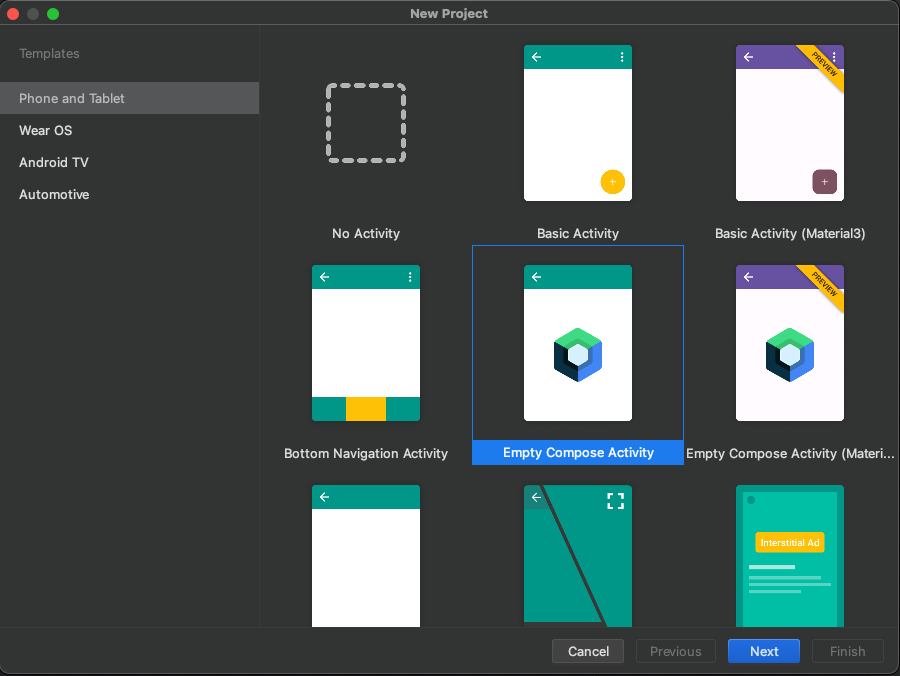
Task: Choose the Basic Activity (Material3) thumbnail
Action: click(790, 123)
